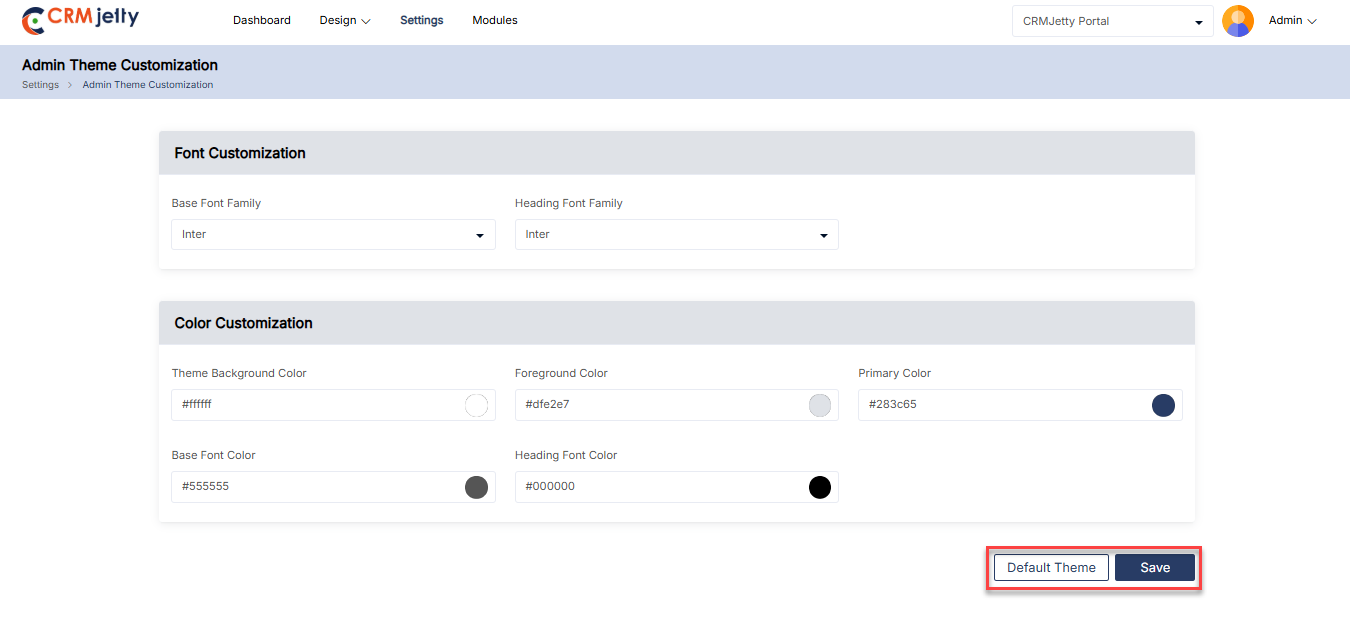
Task: Click the Admin user avatar
Action: coord(1238,21)
